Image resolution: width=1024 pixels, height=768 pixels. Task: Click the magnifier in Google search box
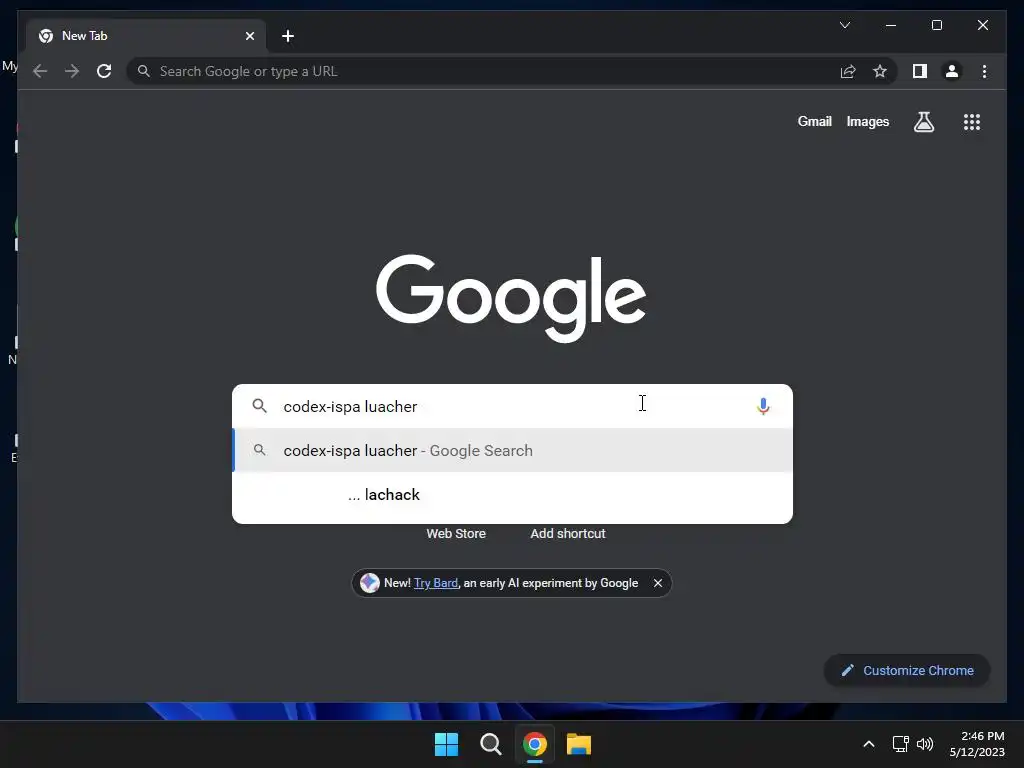(260, 406)
